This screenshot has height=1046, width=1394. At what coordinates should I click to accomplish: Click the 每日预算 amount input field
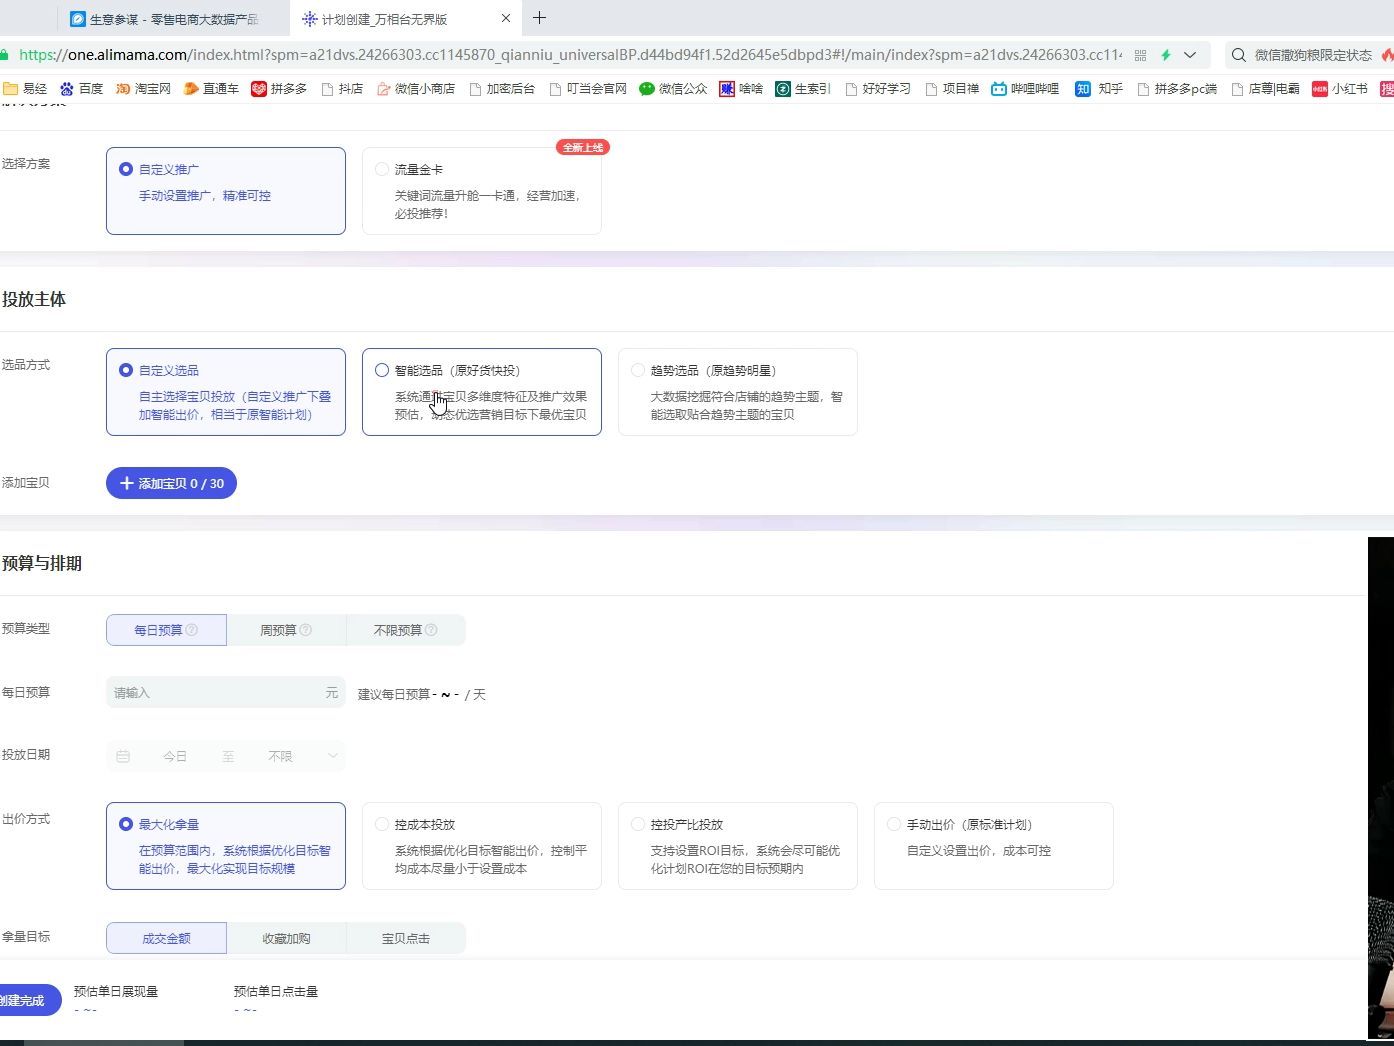tap(226, 692)
